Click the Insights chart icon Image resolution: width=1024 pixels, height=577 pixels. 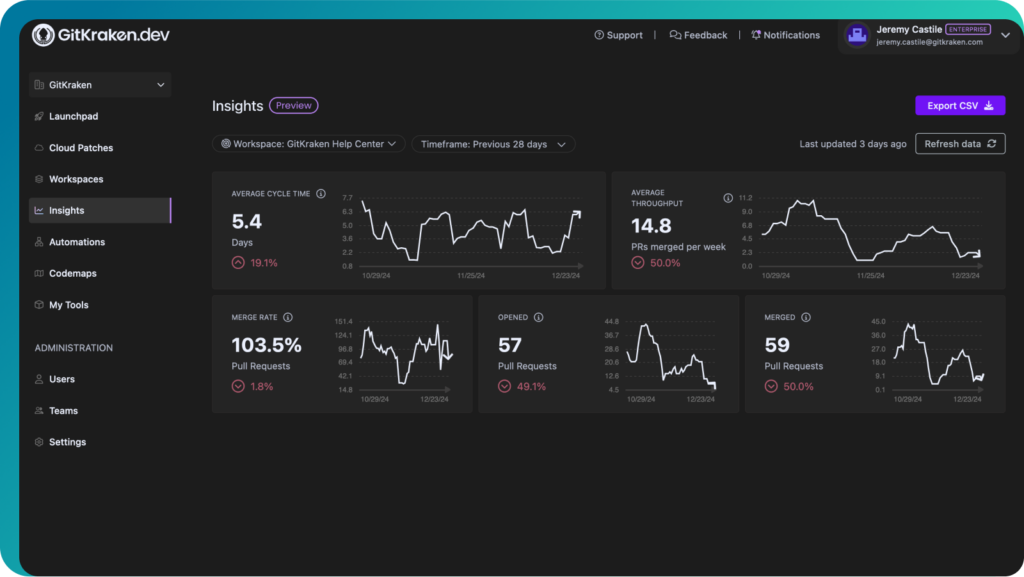point(39,211)
